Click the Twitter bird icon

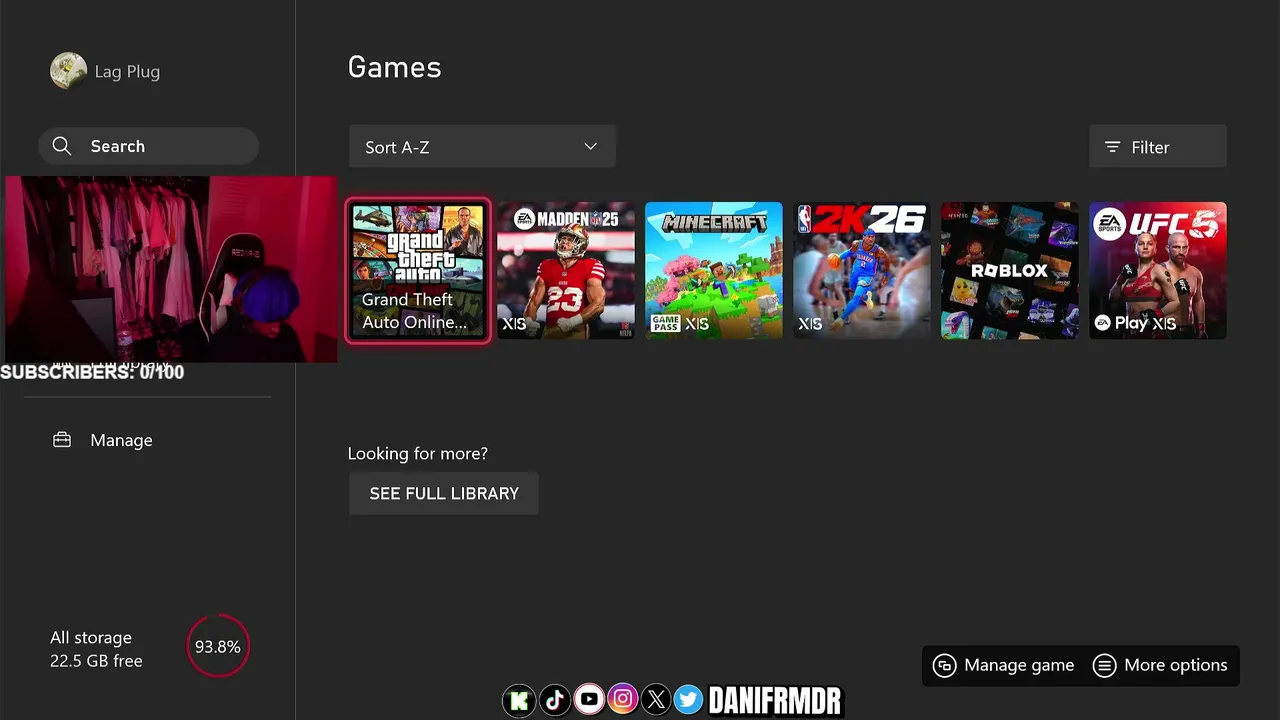pyautogui.click(x=688, y=701)
